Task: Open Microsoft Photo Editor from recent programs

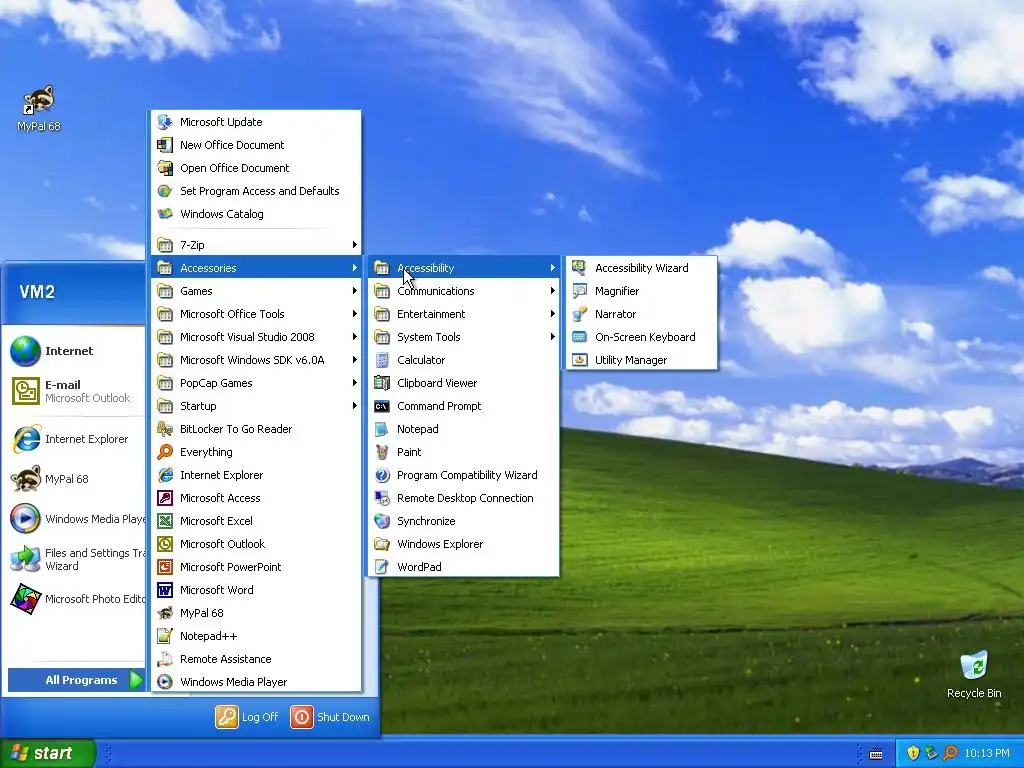Action: coord(76,599)
